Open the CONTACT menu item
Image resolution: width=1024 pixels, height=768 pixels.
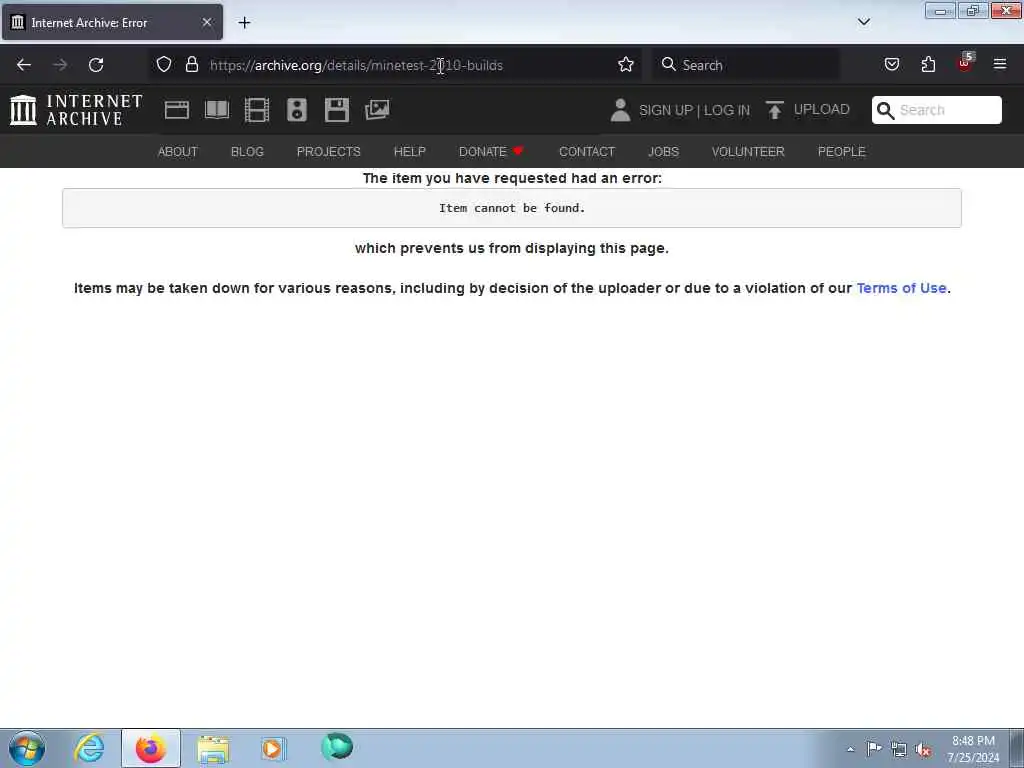point(587,152)
